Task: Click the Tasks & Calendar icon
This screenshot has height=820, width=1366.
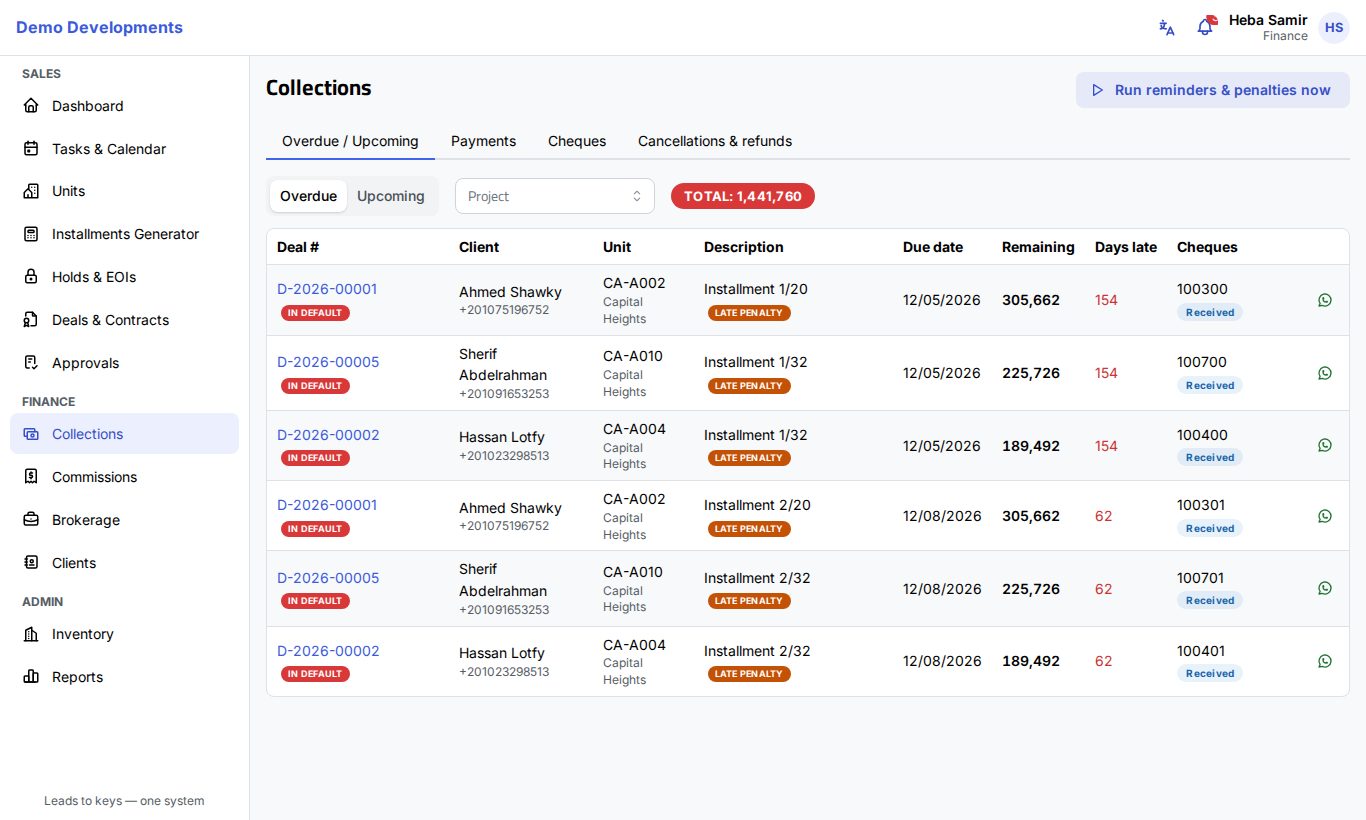Action: [x=31, y=149]
